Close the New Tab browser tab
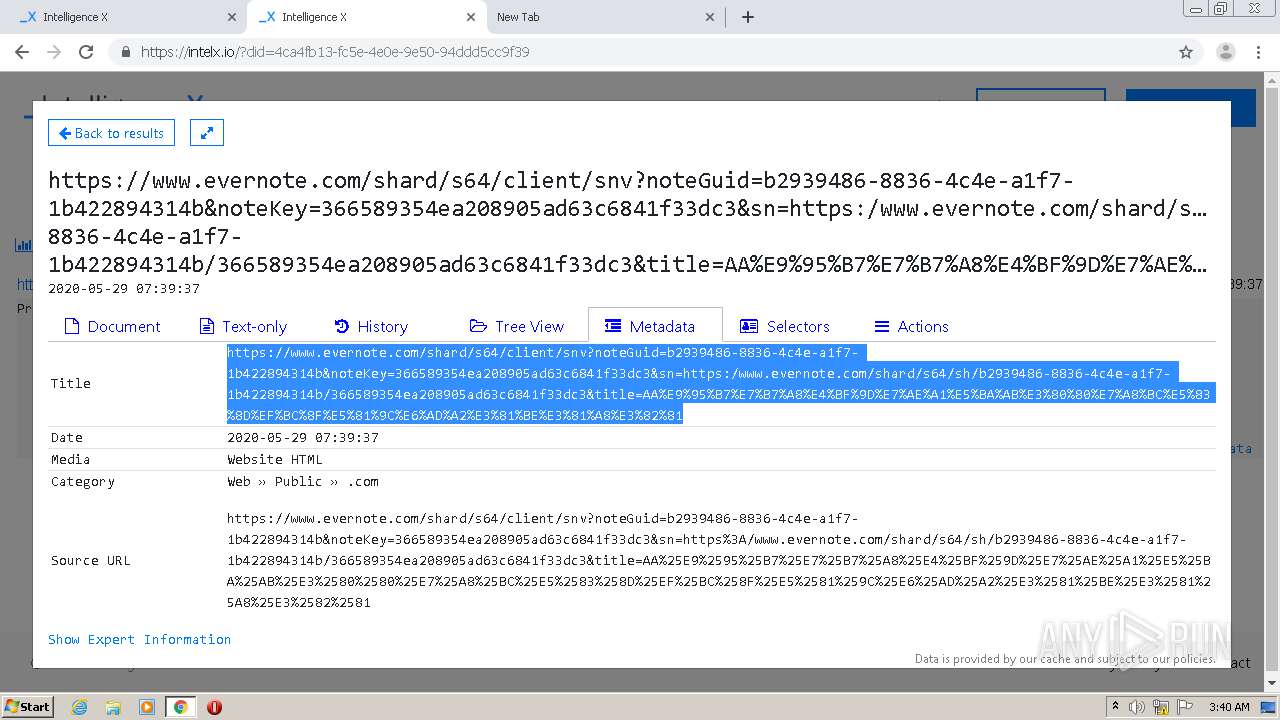Image resolution: width=1280 pixels, height=720 pixels. (x=710, y=17)
